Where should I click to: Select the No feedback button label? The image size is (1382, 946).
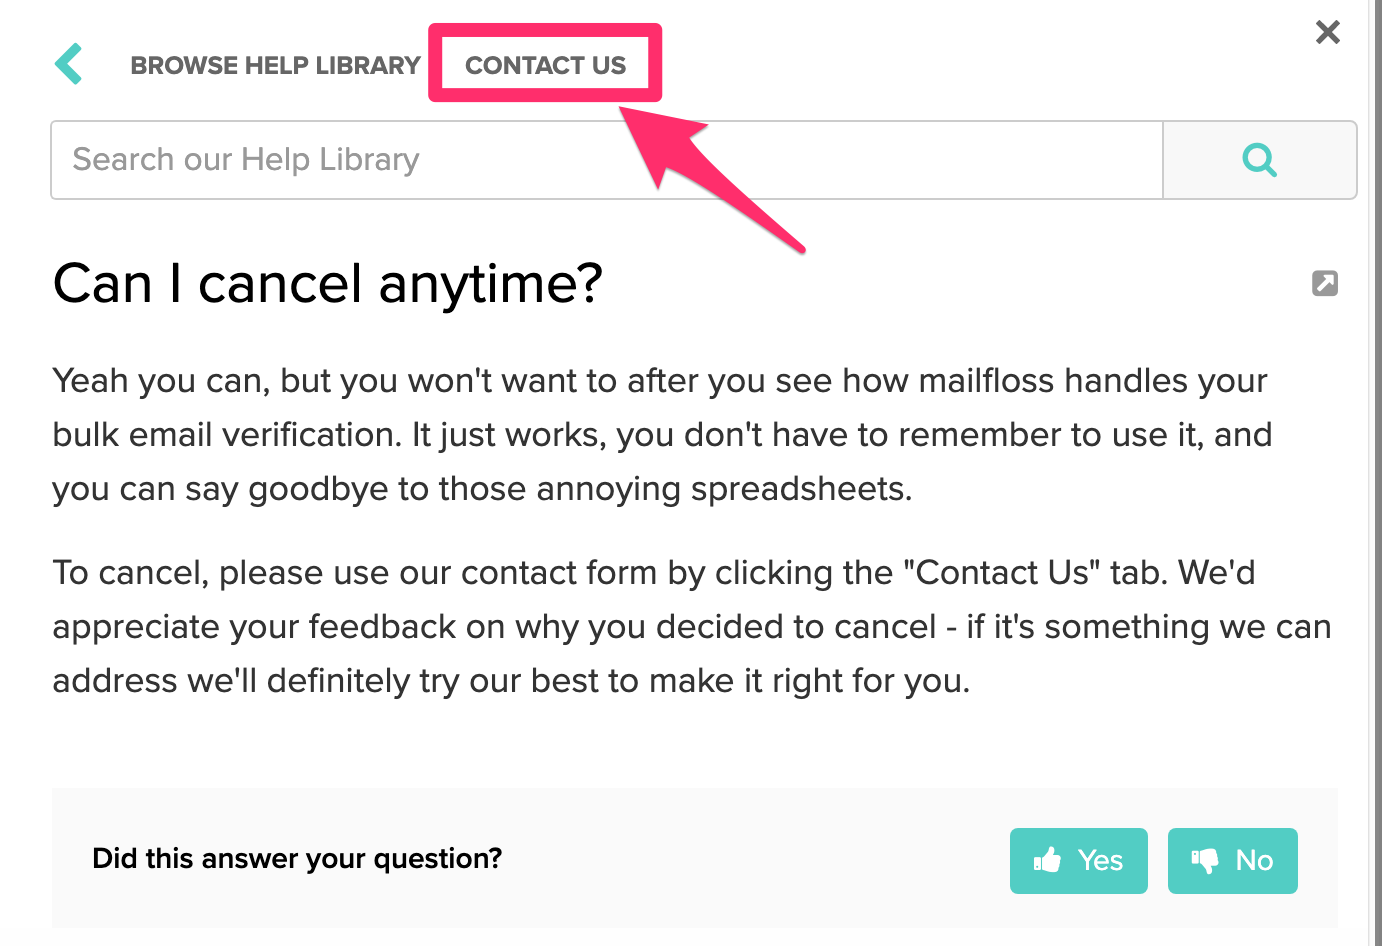click(1254, 860)
